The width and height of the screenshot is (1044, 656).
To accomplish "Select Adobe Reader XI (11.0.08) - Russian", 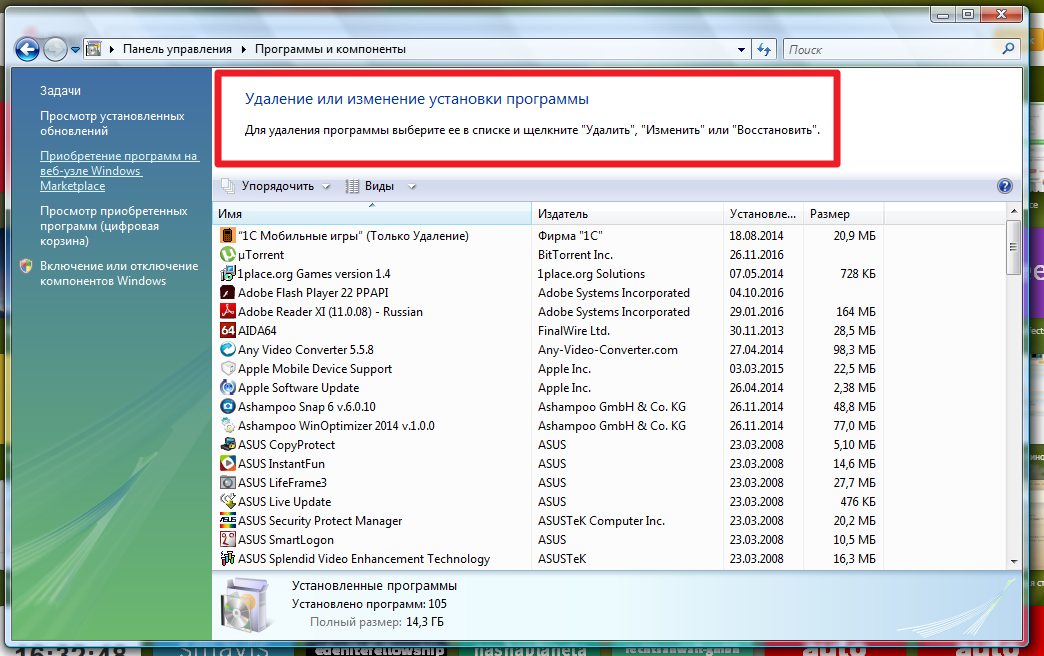I will [x=330, y=312].
